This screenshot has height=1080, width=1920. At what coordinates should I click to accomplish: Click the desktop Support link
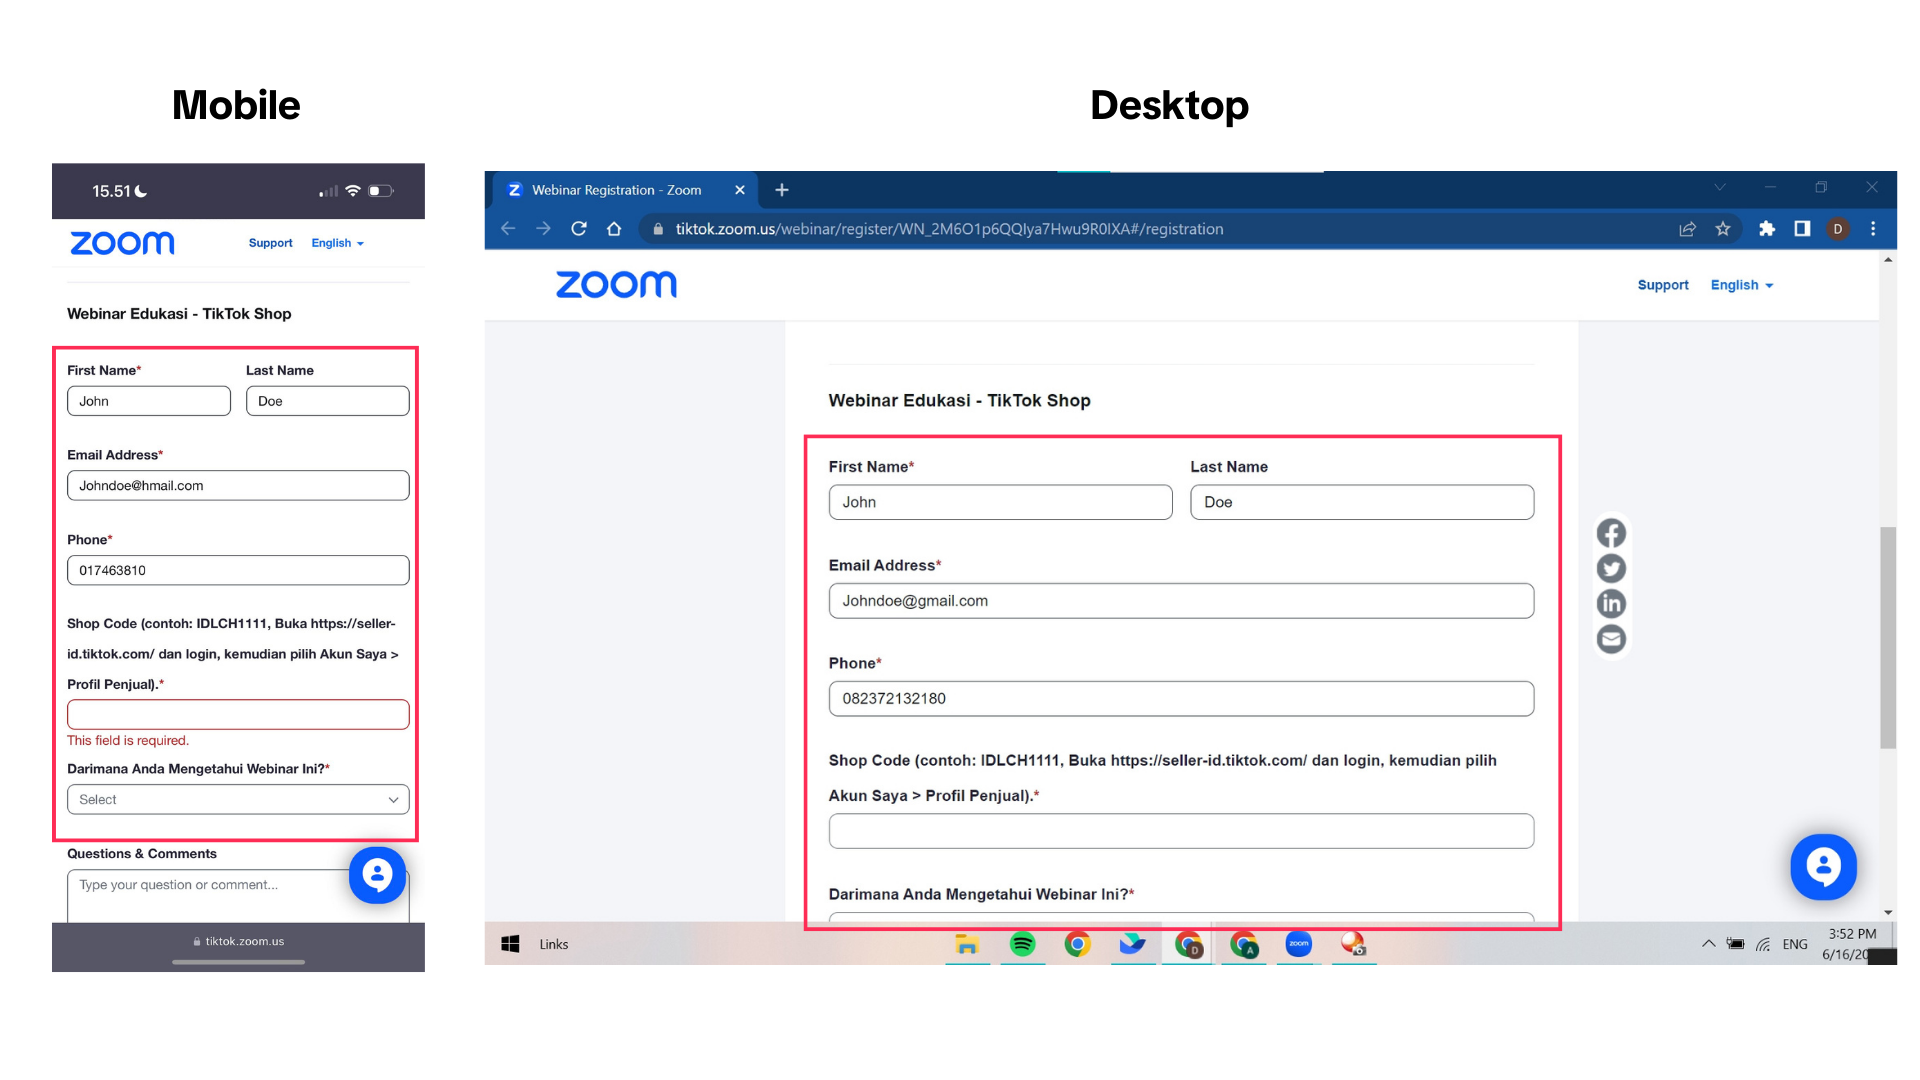coord(1662,285)
